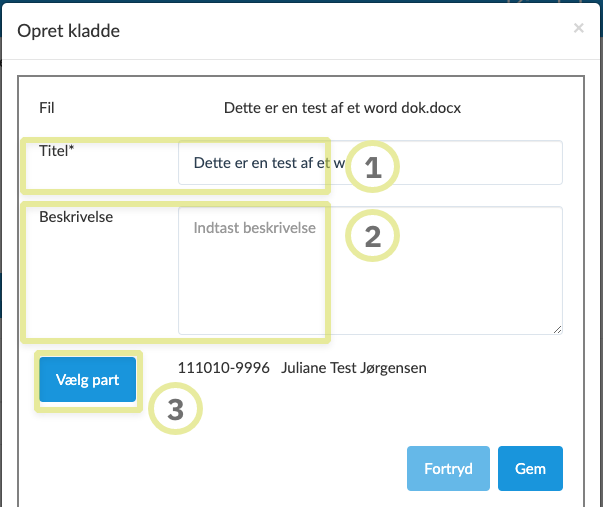Select the name Juliane Test Jørgensen

(354, 368)
